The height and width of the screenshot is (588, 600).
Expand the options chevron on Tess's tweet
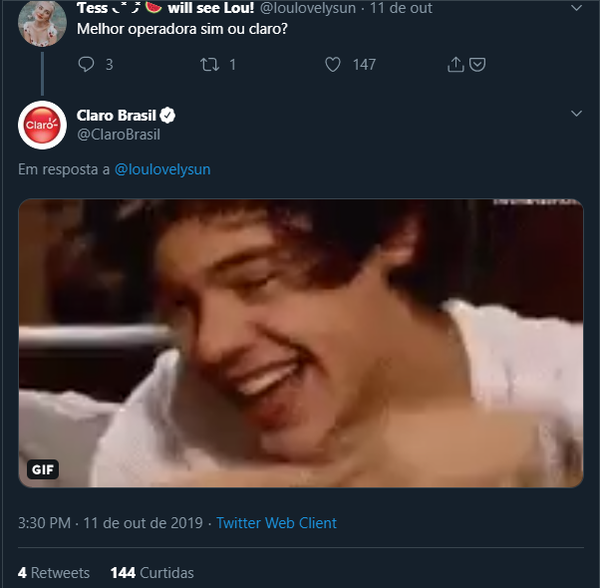tap(575, 7)
